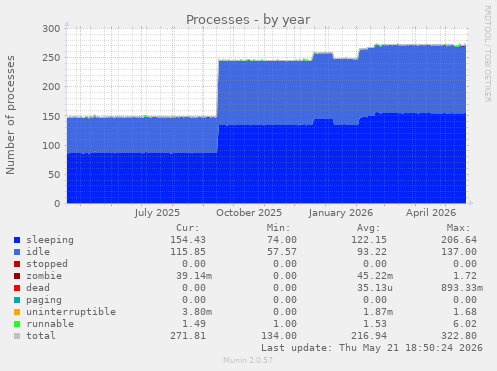The width and height of the screenshot is (497, 371).
Task: Click the 'paging' legend label
Action: [x=44, y=300]
